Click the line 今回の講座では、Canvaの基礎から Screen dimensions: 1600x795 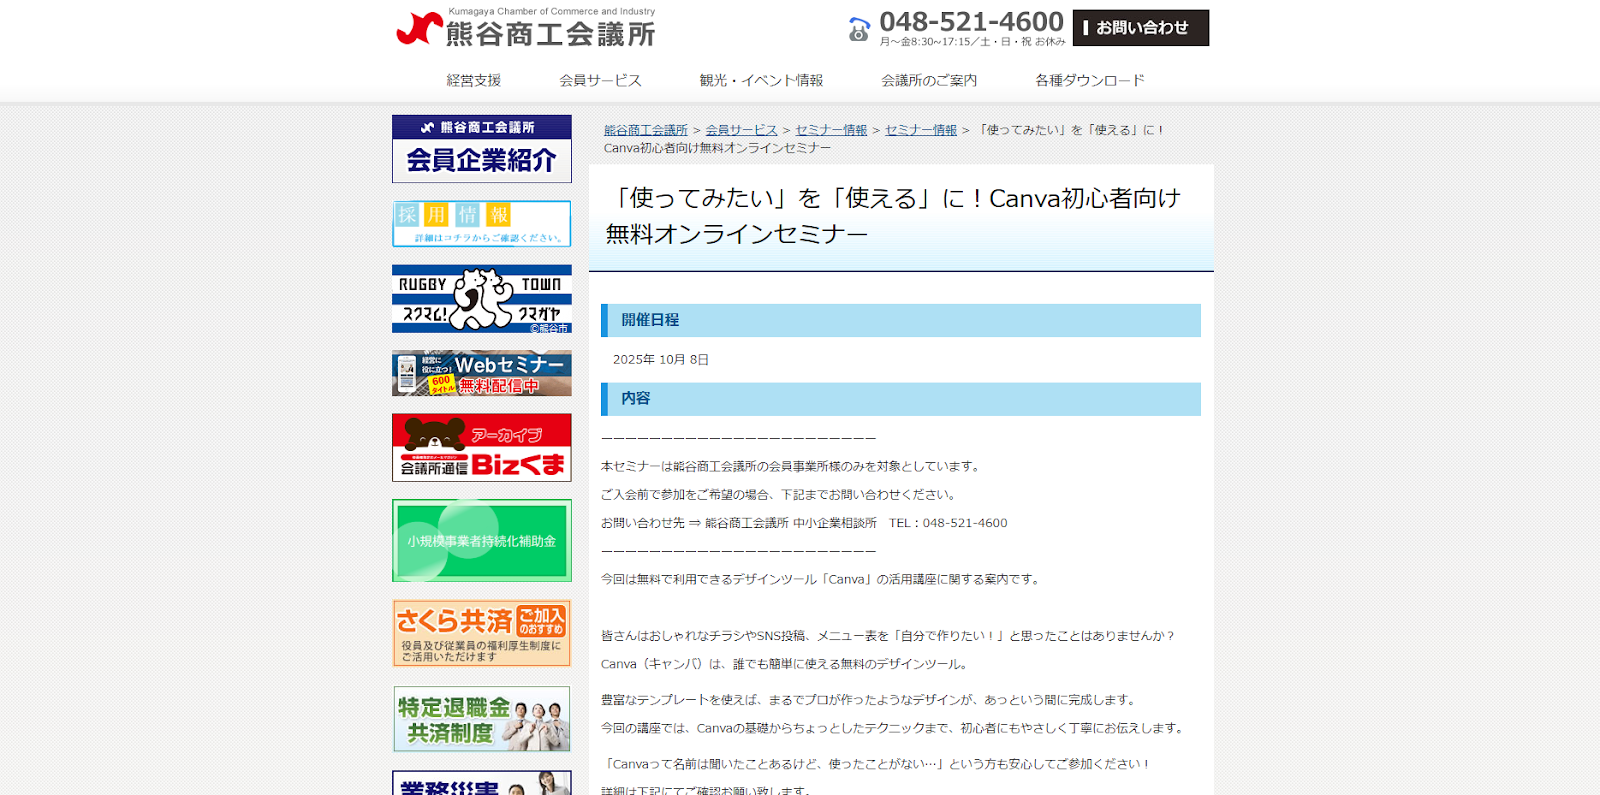pos(895,728)
